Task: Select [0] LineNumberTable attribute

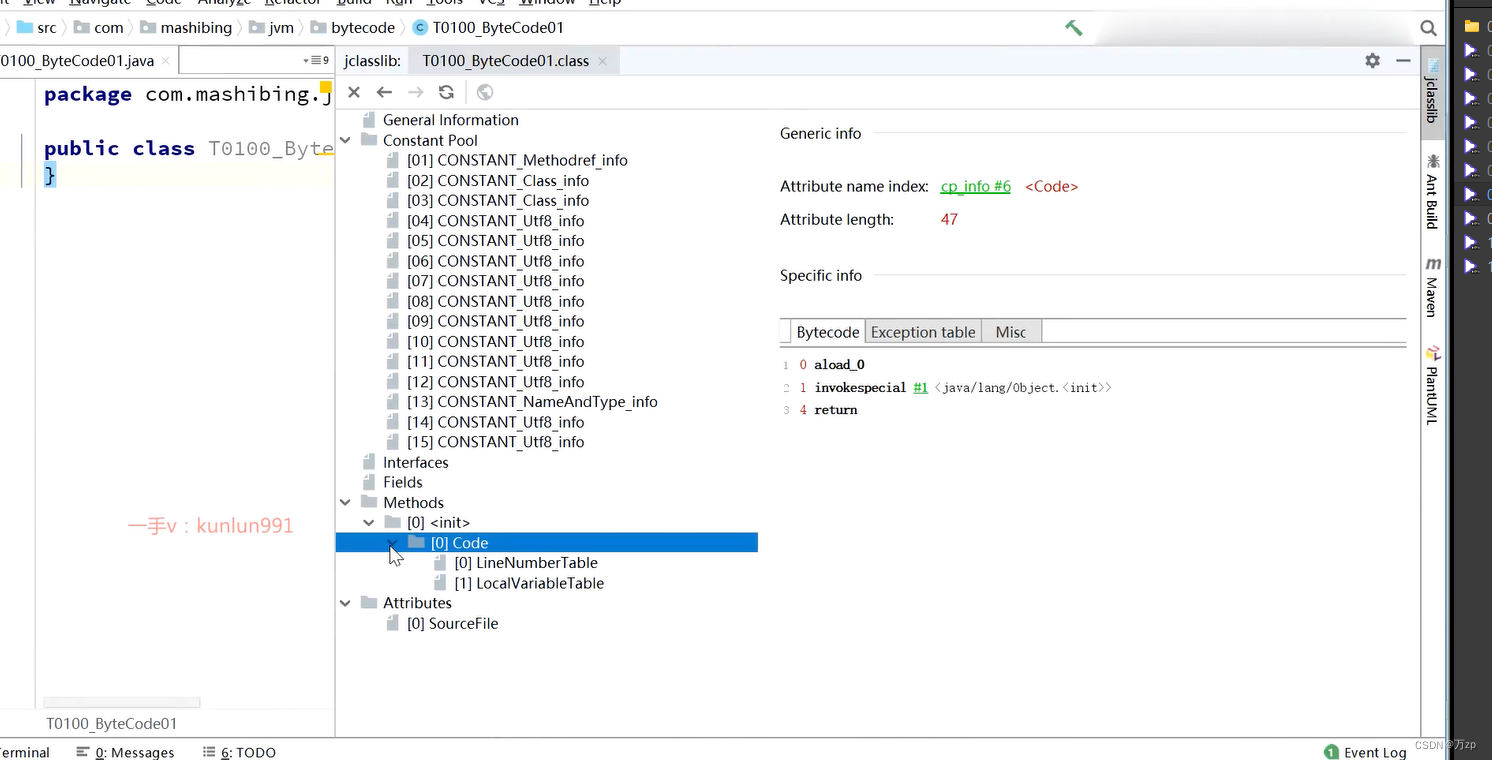Action: (525, 563)
